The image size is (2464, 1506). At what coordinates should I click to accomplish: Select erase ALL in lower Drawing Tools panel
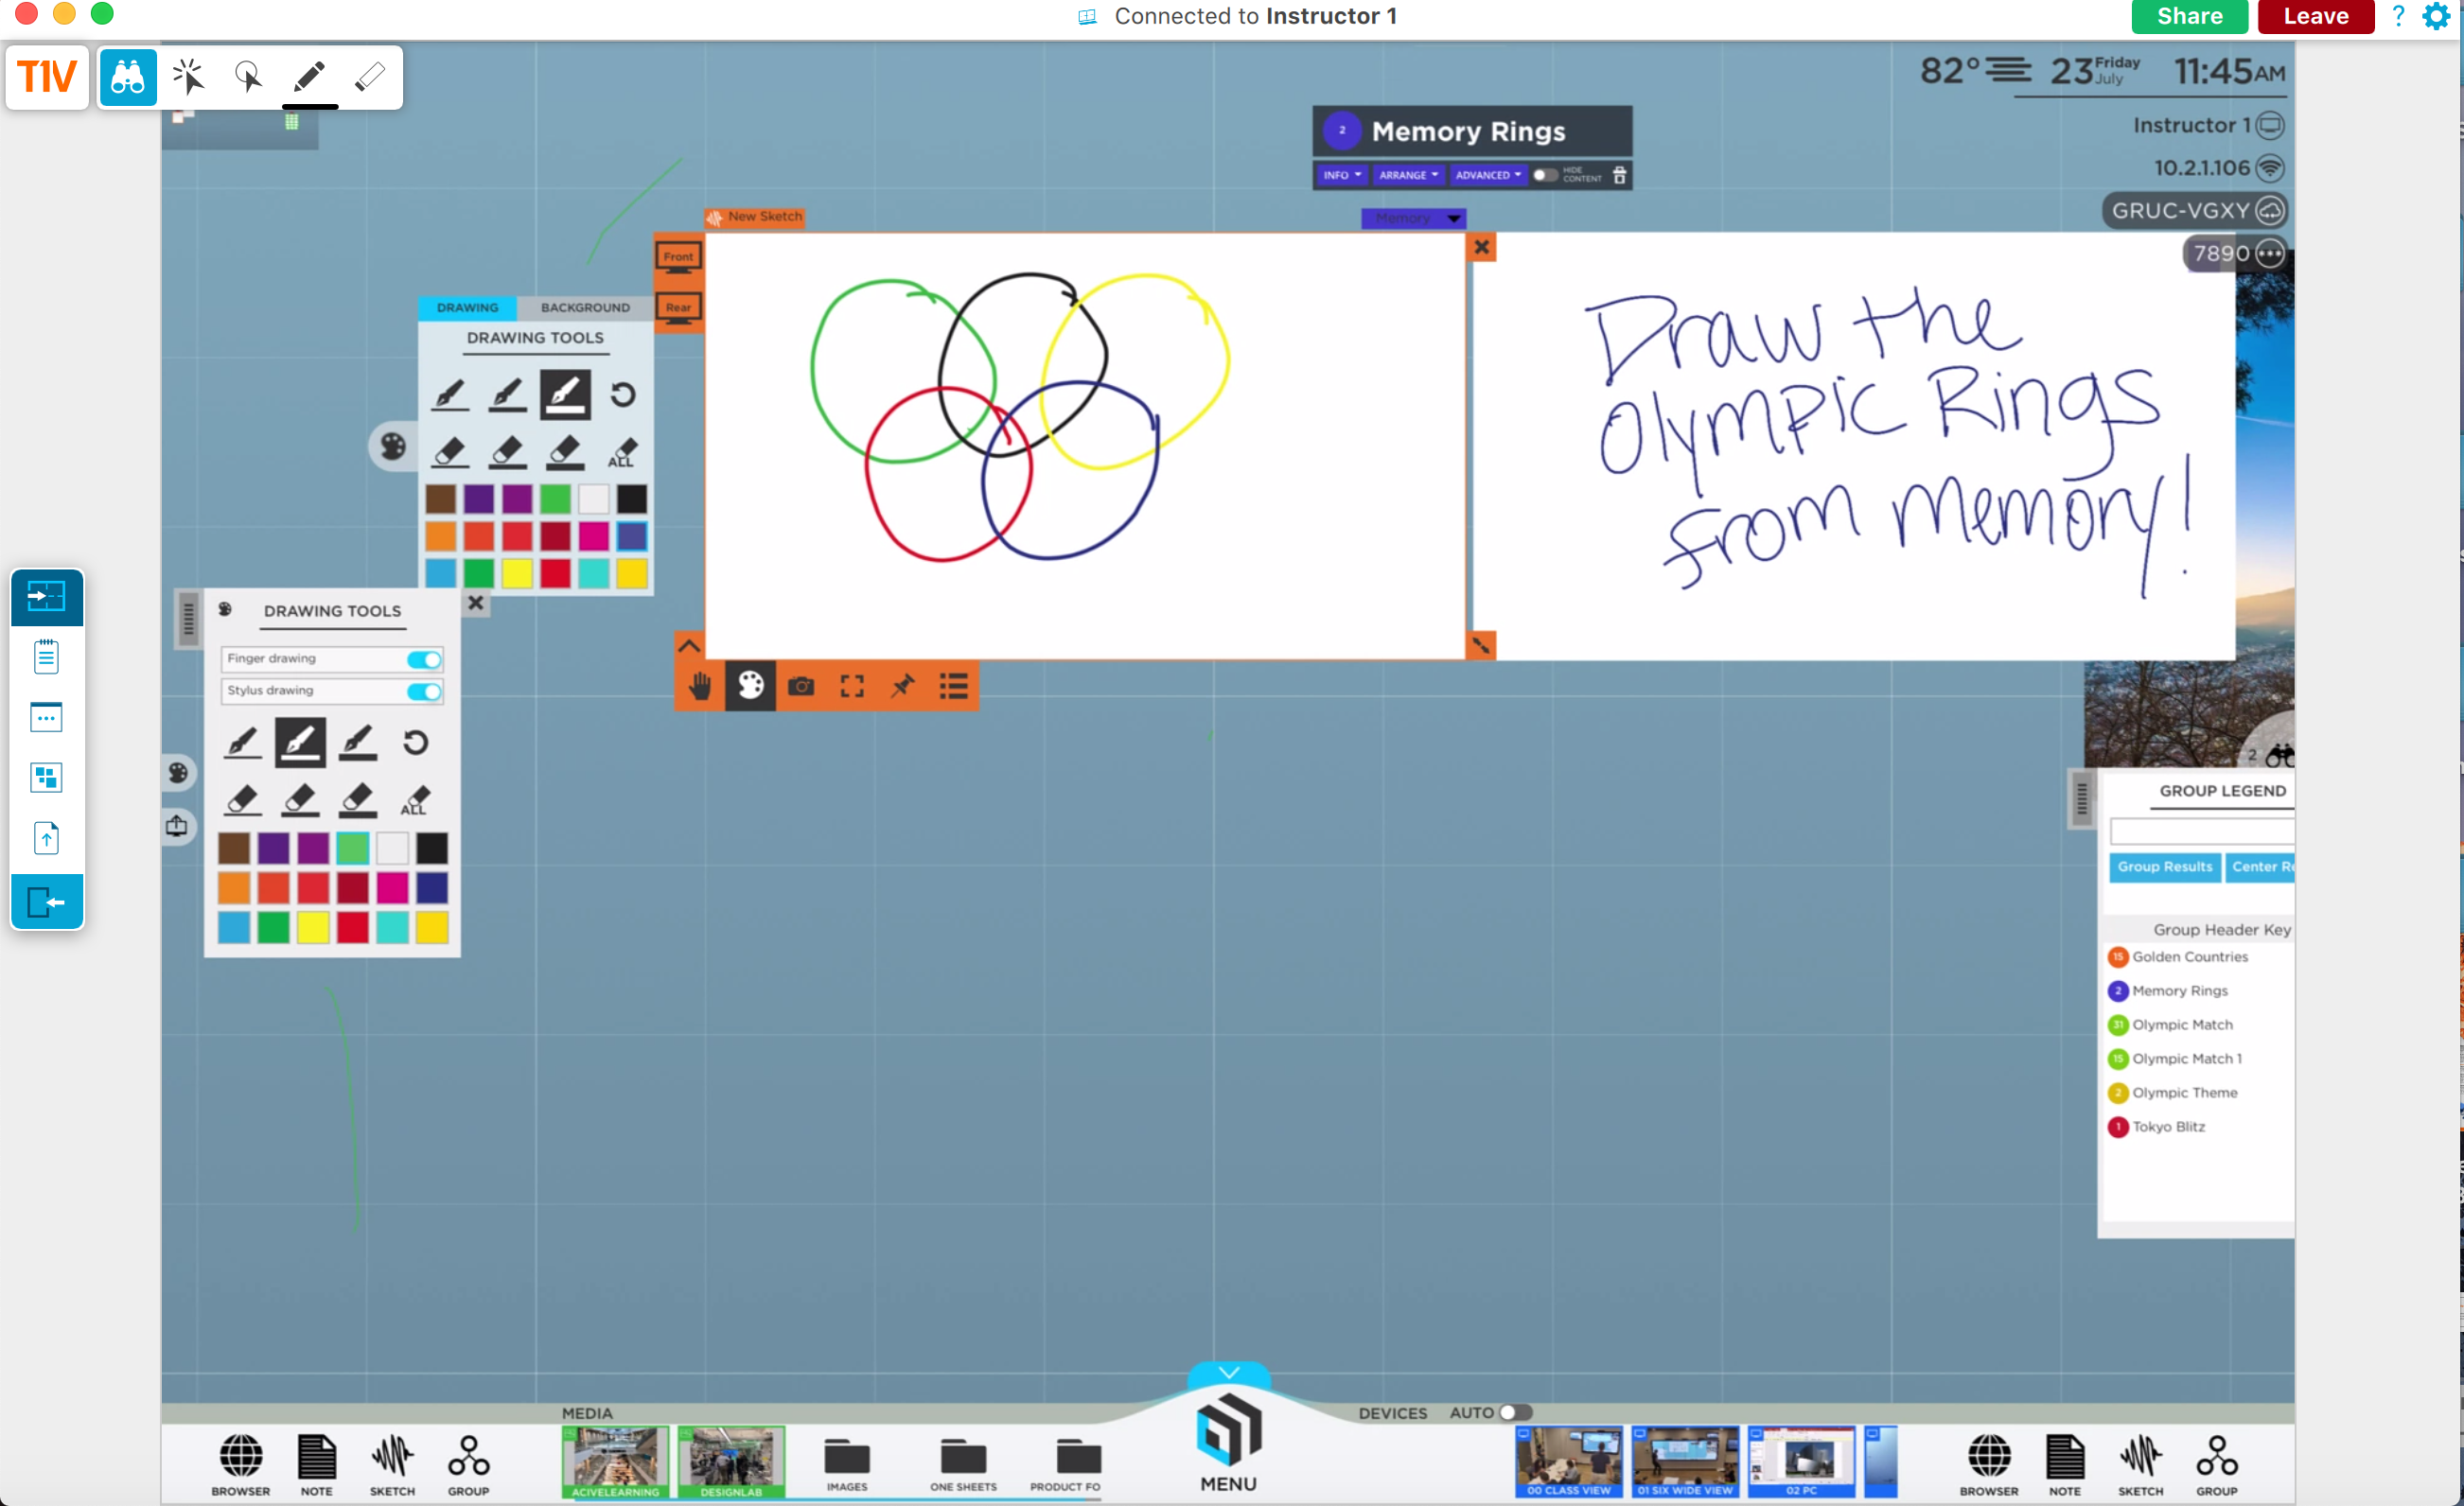(415, 800)
